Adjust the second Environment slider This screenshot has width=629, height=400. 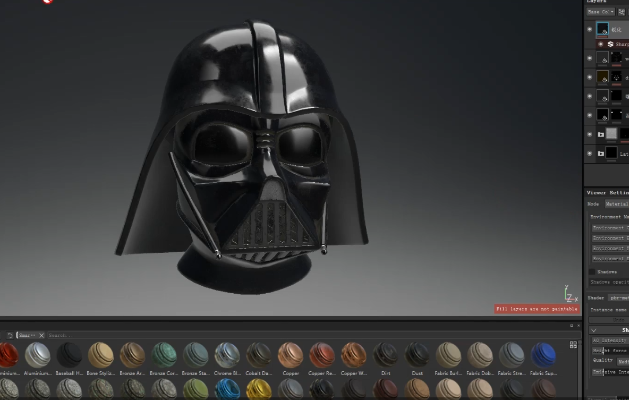[611, 238]
